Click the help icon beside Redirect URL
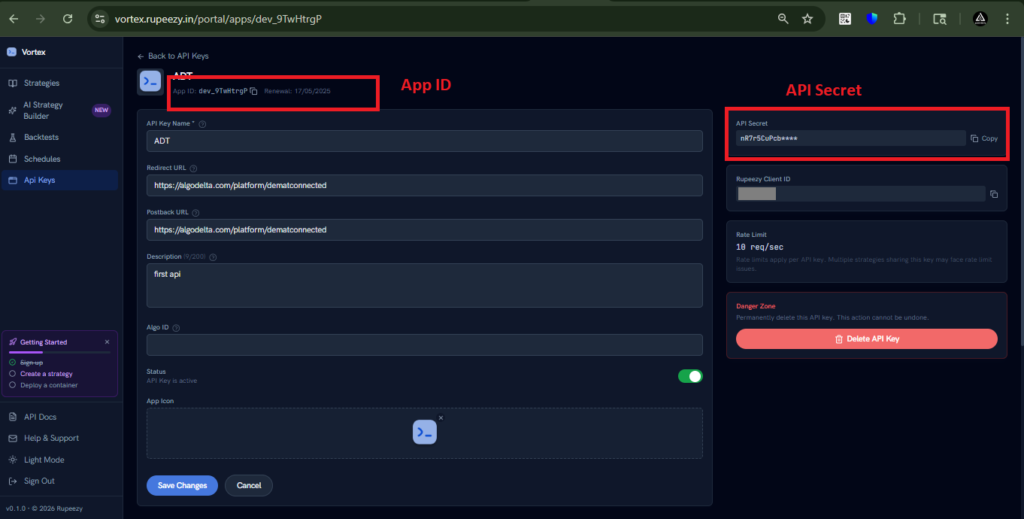 193,168
